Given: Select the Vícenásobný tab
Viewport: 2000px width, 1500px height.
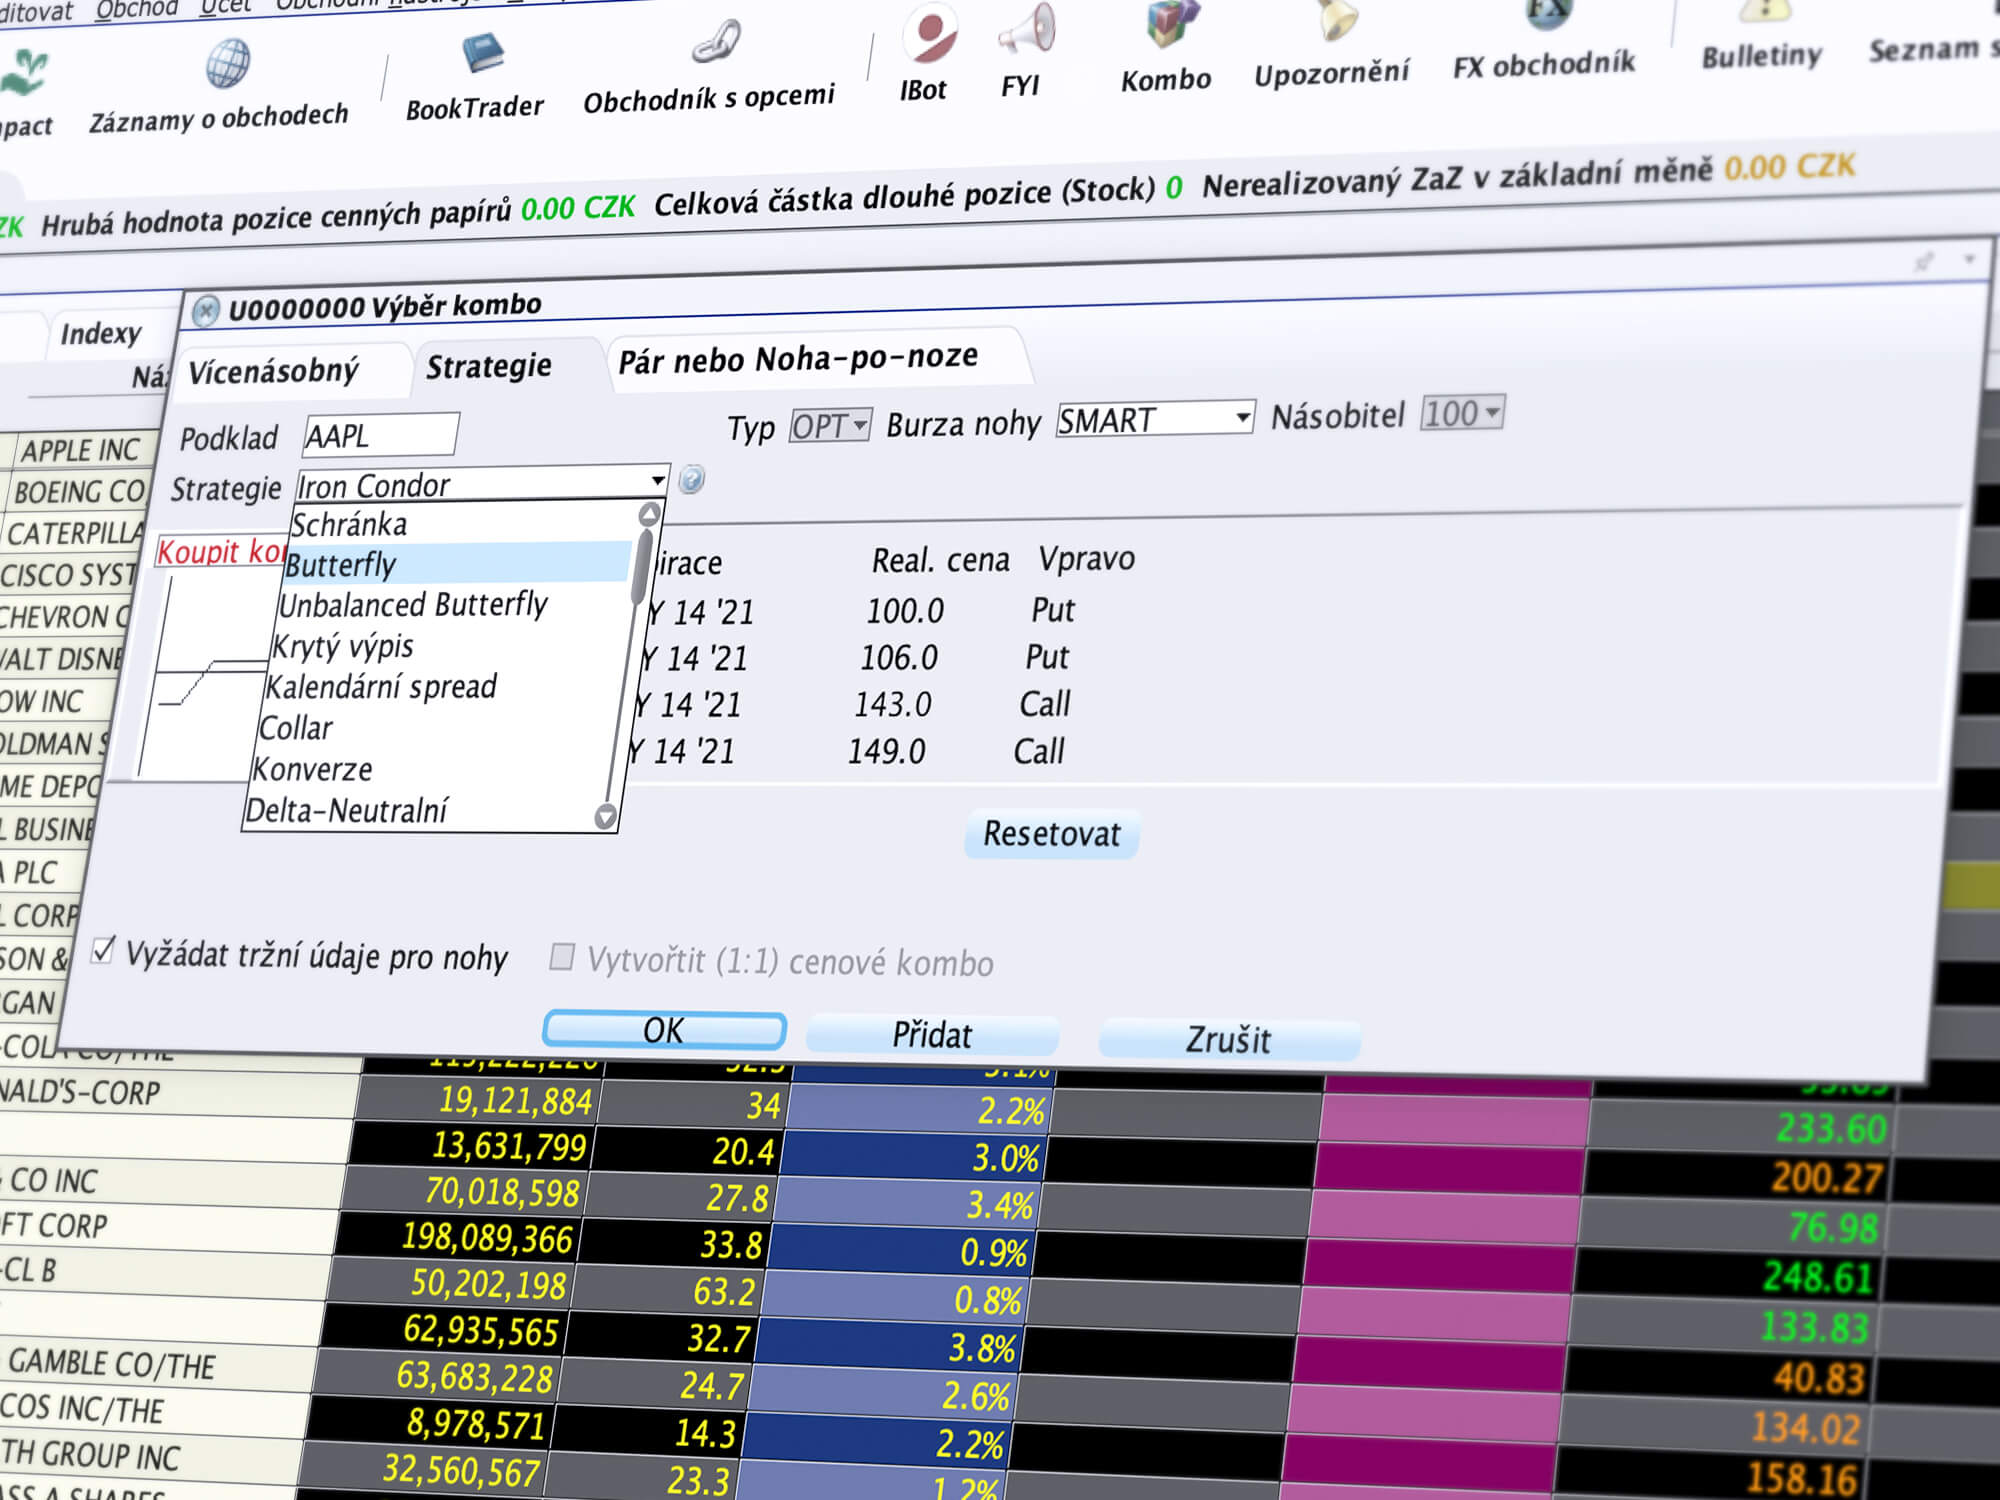Looking at the screenshot, I should [x=279, y=367].
